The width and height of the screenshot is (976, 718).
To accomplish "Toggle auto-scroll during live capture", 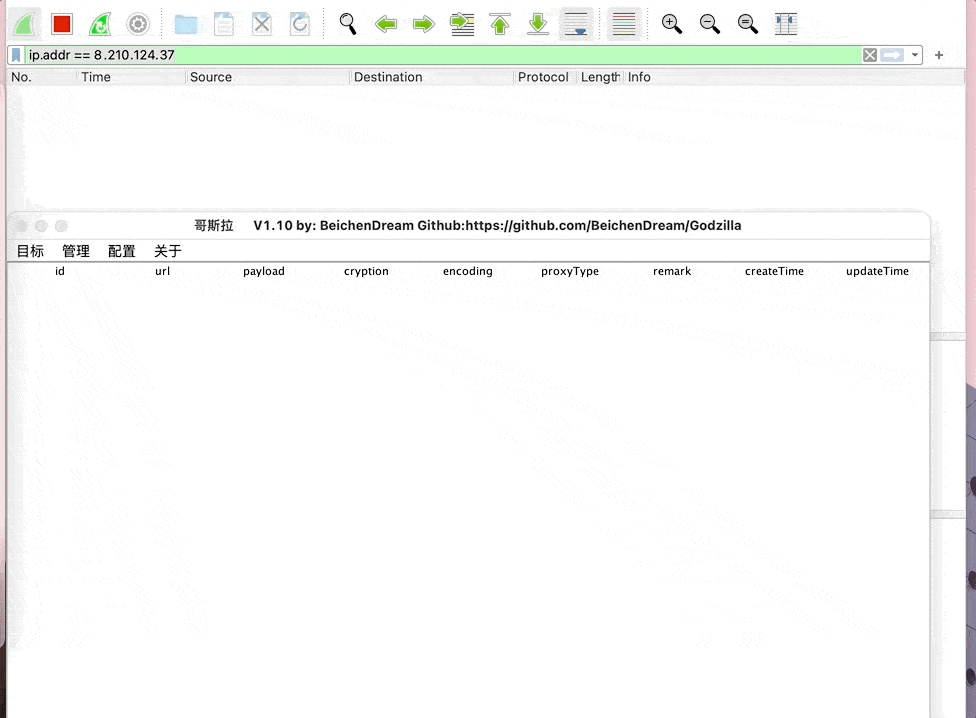I will click(576, 24).
